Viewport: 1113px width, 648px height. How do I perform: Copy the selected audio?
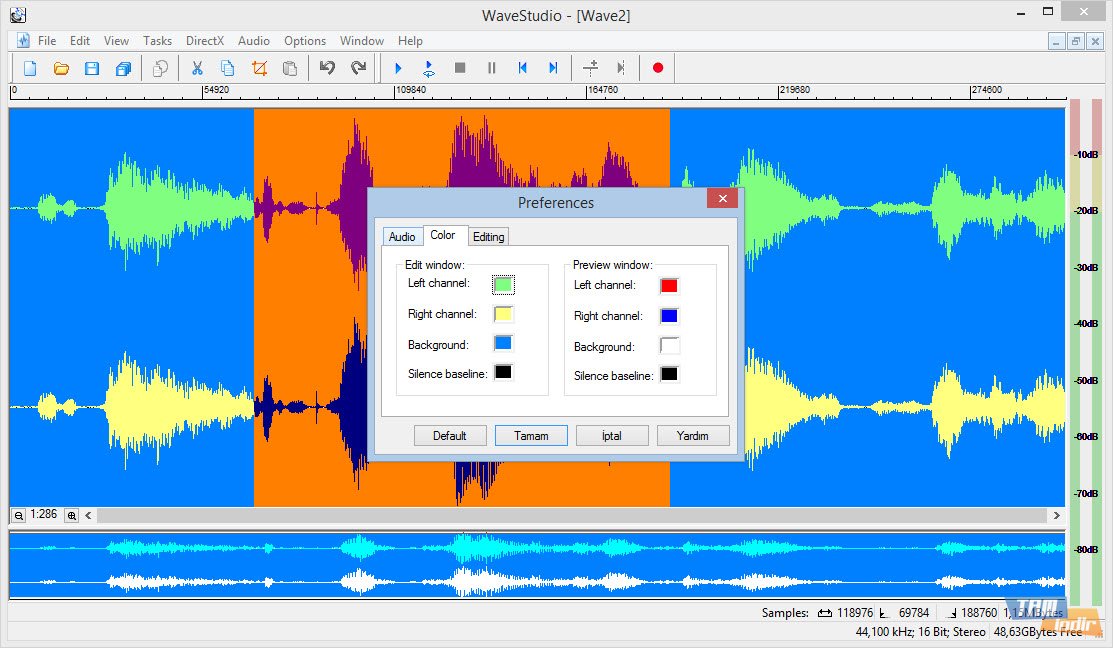tap(228, 68)
